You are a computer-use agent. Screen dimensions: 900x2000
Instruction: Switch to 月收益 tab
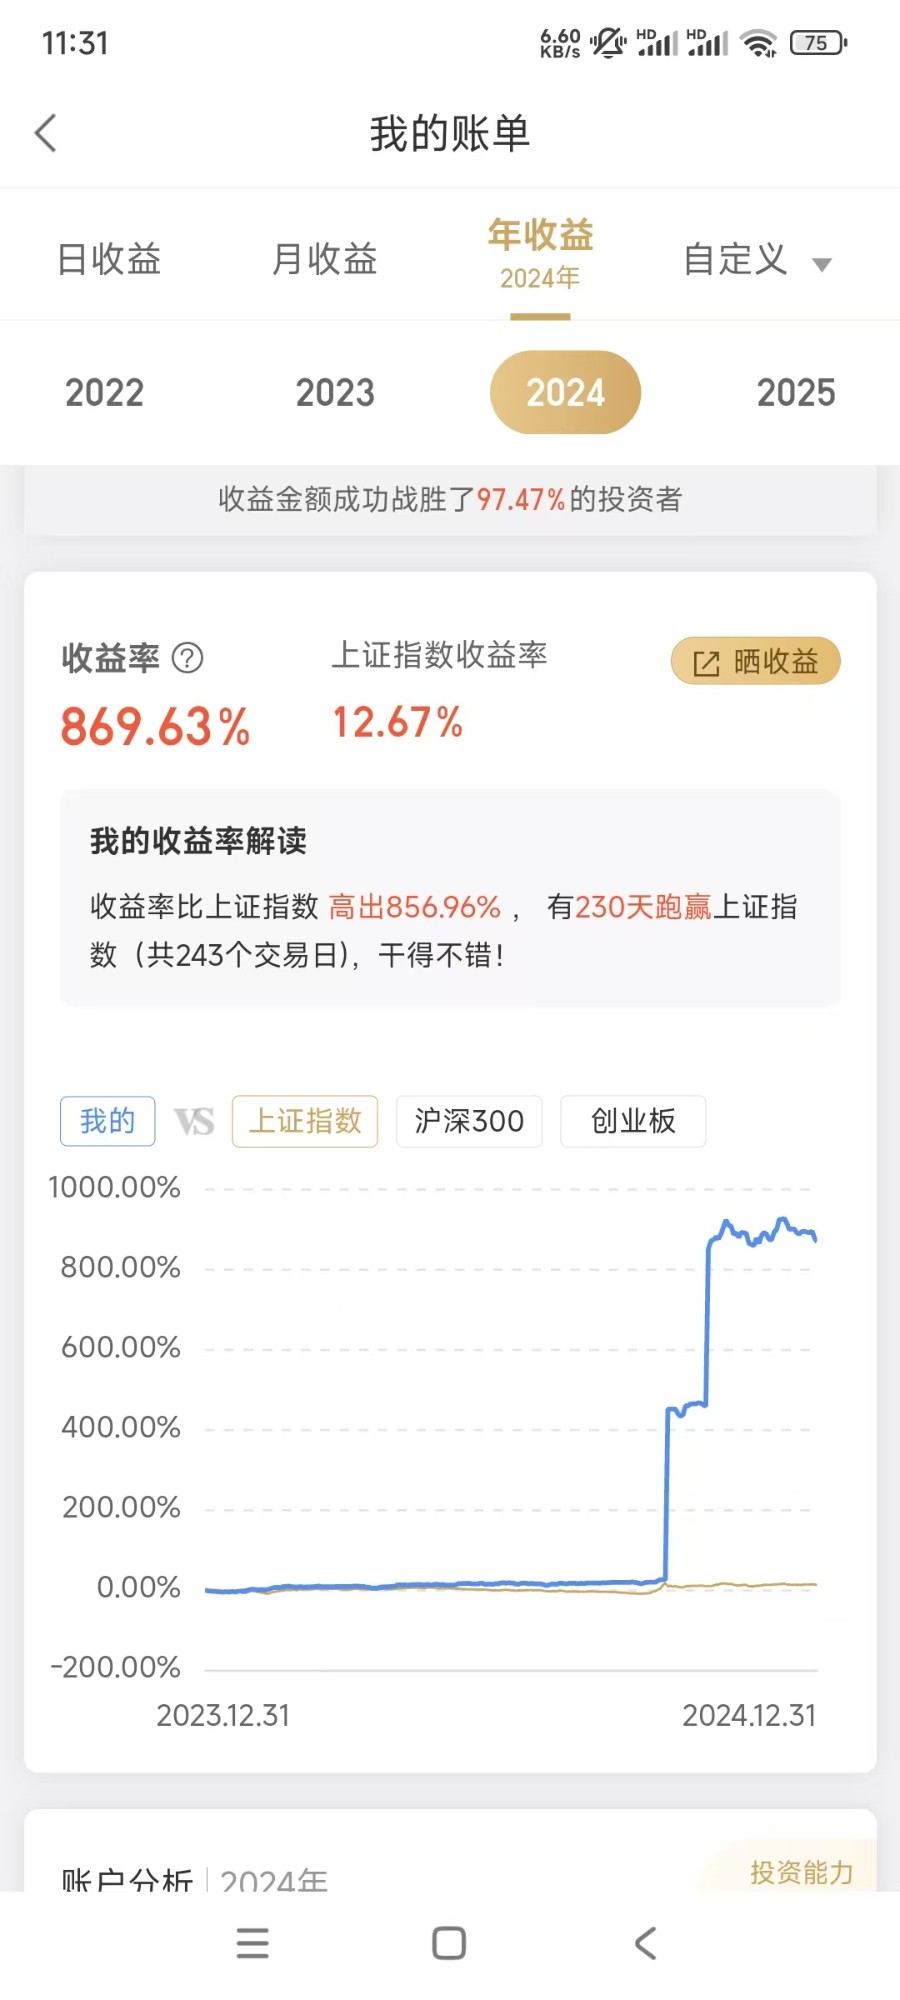(x=325, y=259)
